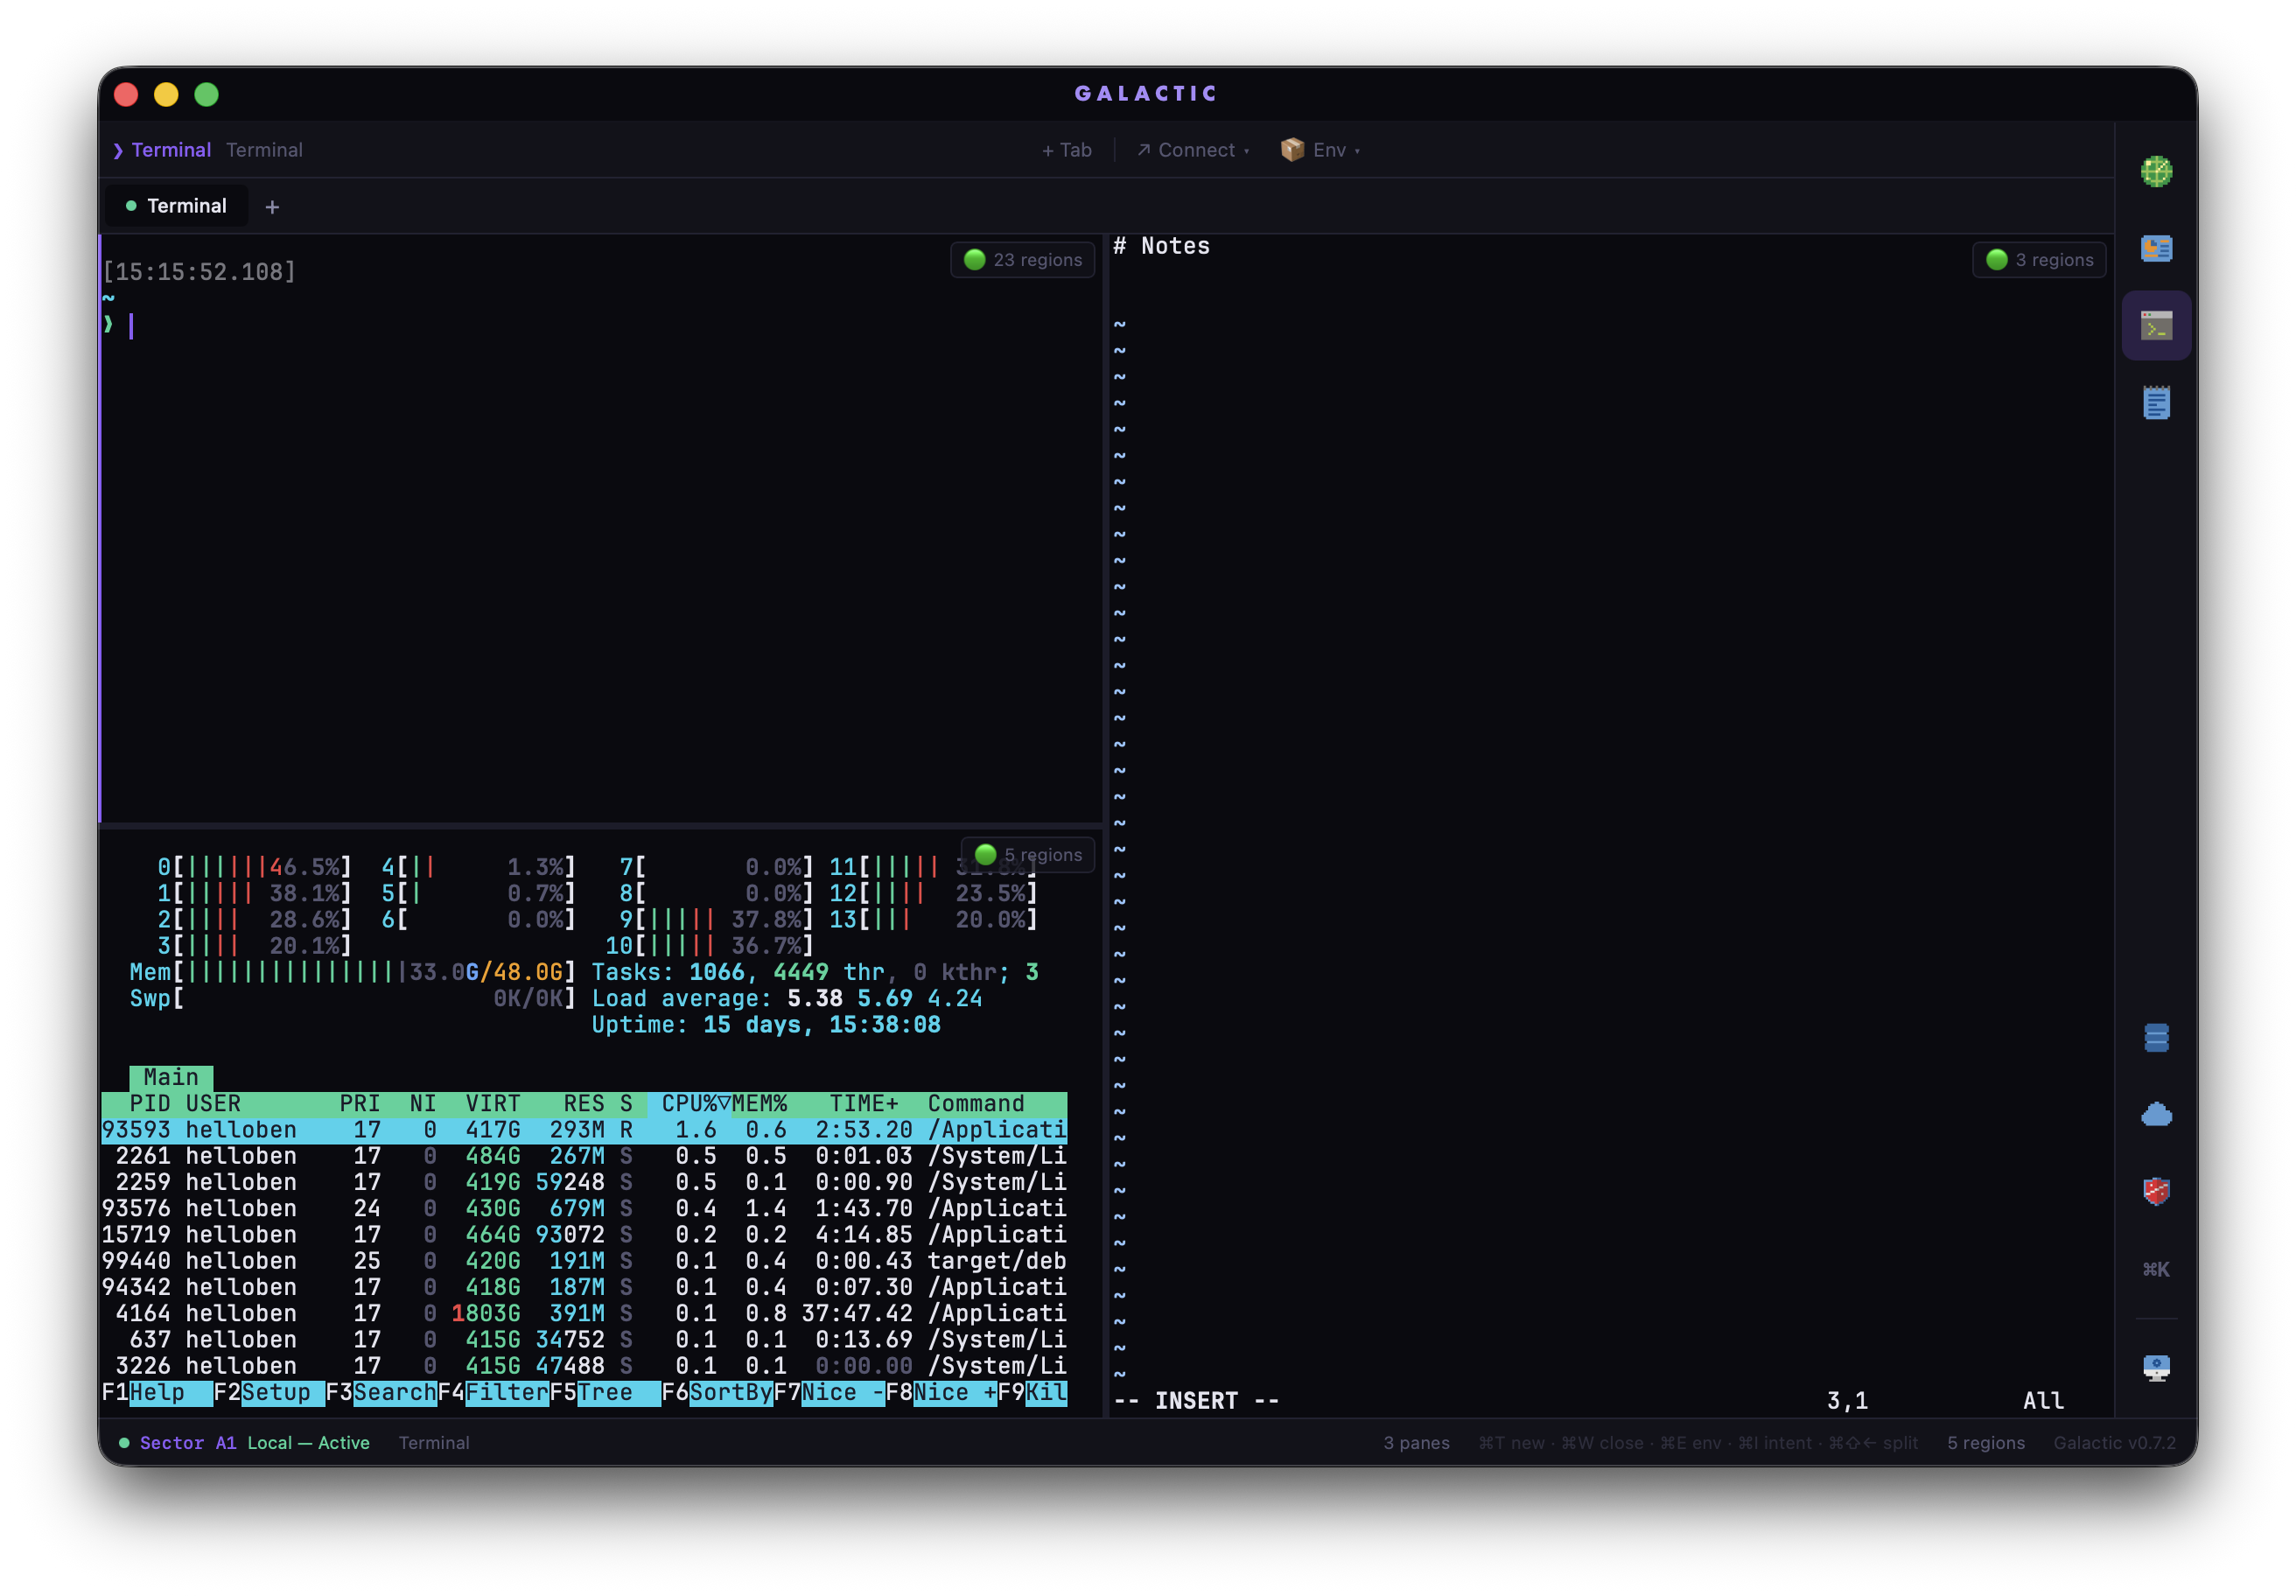The height and width of the screenshot is (1596, 2296).
Task: Select the Terminal tab
Action: pos(176,206)
